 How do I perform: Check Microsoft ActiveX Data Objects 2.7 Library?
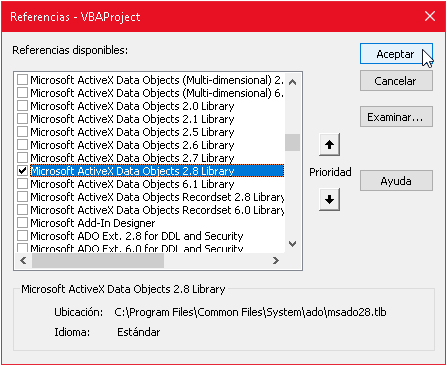click(22, 158)
